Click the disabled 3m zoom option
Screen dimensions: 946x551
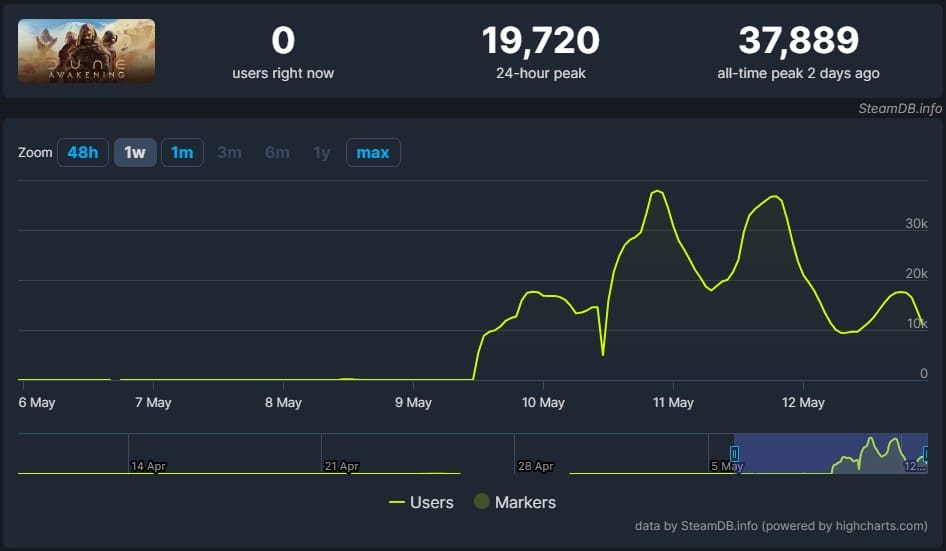point(229,153)
